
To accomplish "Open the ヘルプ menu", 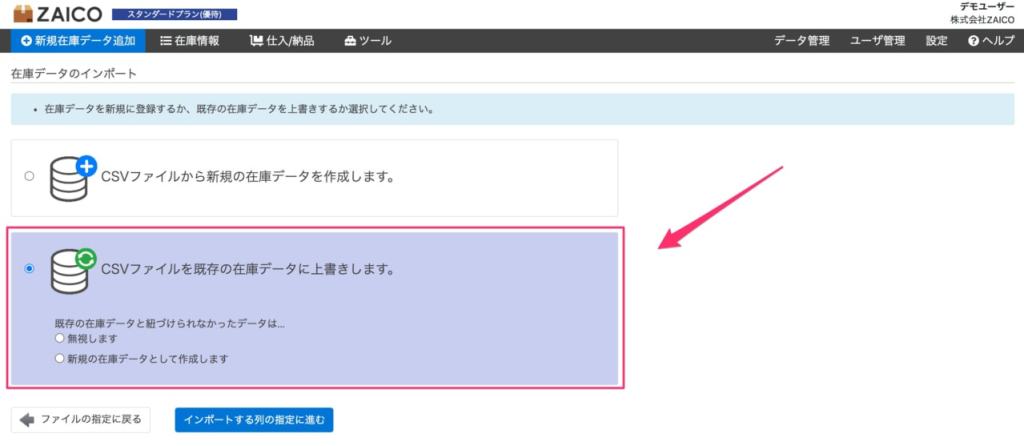I will [x=991, y=40].
